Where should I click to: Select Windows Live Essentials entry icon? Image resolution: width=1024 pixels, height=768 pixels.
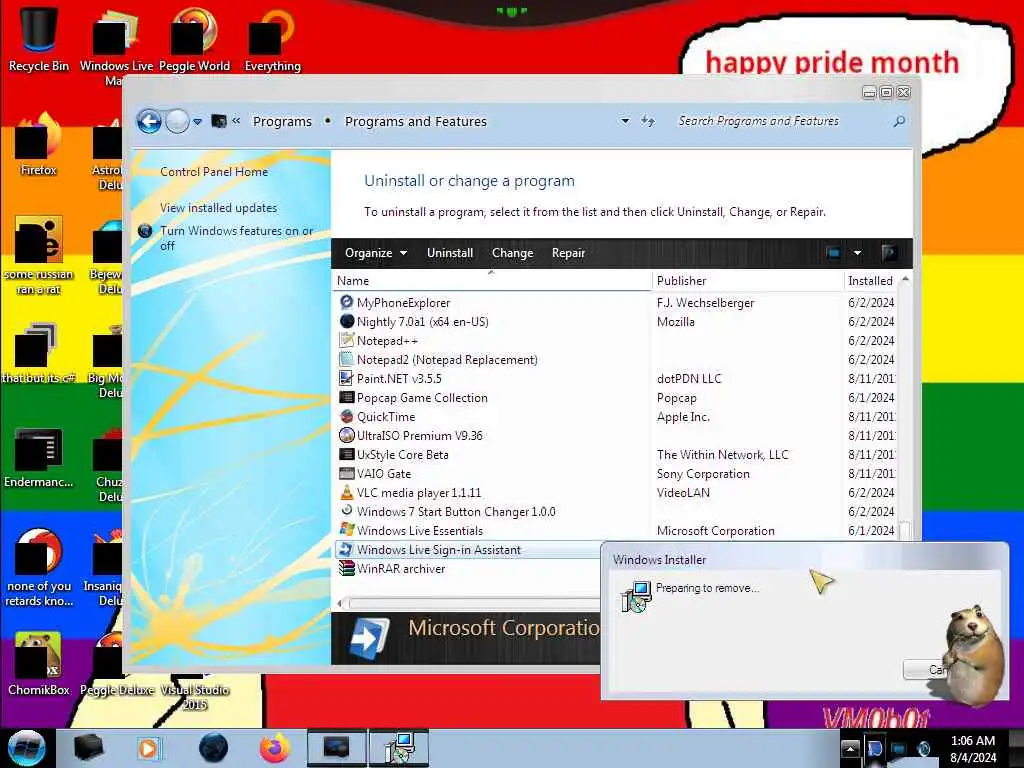tap(347, 530)
